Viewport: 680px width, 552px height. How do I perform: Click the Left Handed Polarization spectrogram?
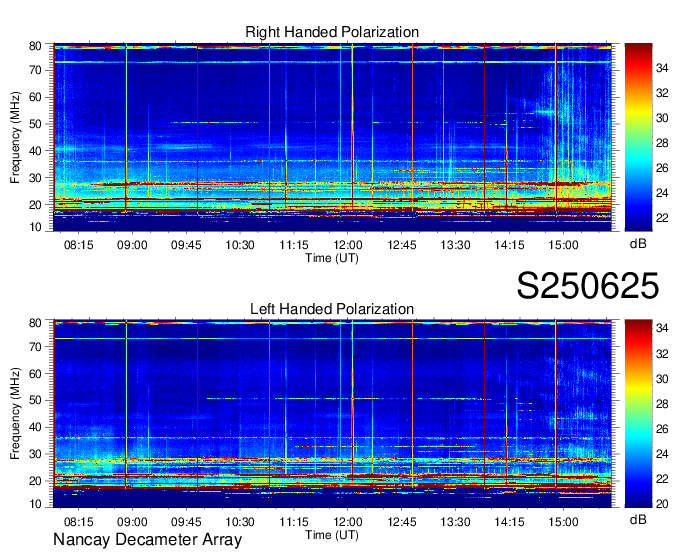332,414
